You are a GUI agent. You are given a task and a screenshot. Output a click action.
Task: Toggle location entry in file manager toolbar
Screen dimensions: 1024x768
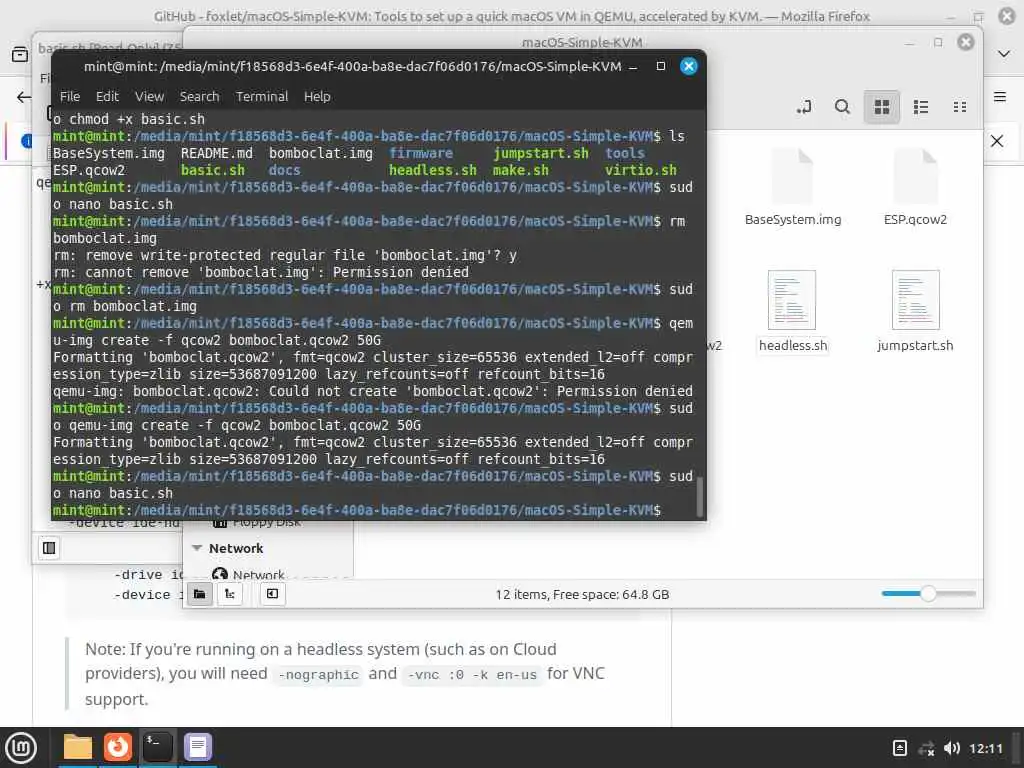pos(804,106)
